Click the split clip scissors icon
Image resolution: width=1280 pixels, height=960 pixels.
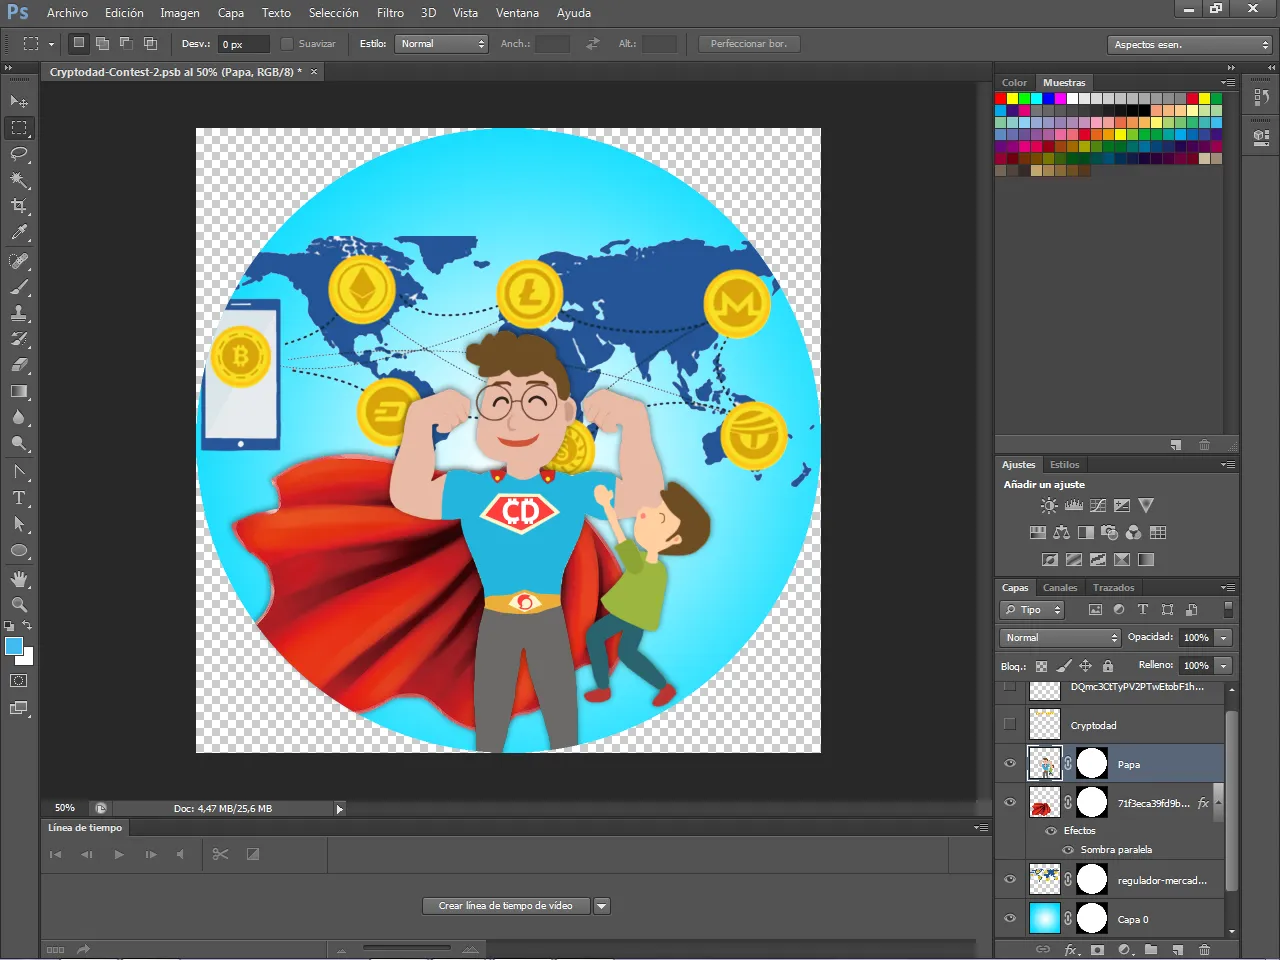click(221, 854)
